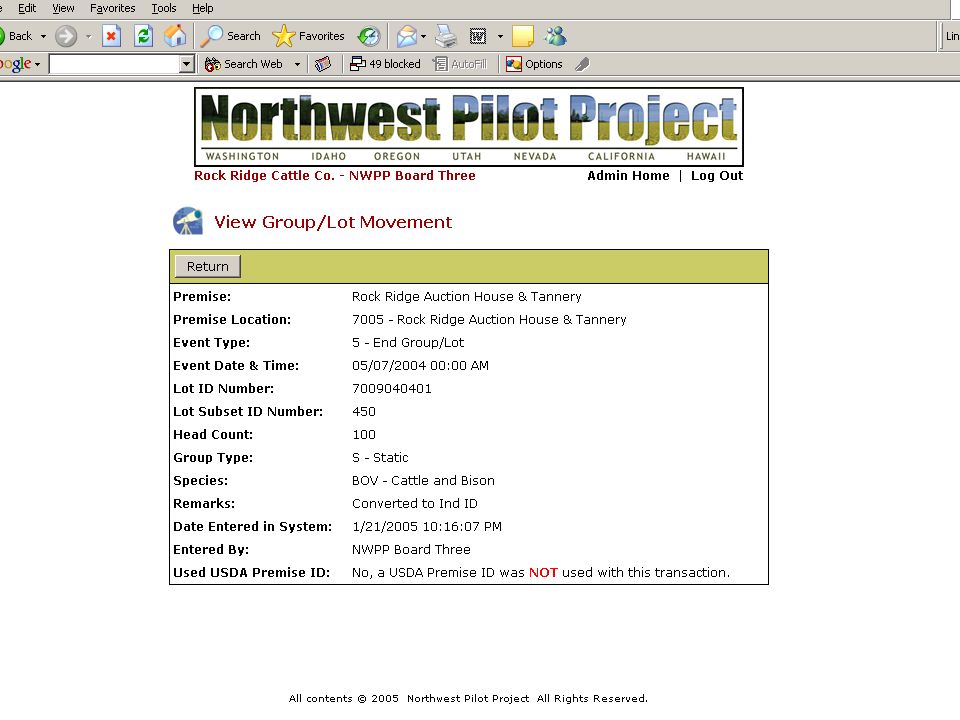Viewport: 960px width, 720px height.
Task: Open the Favorites menu
Action: [113, 8]
